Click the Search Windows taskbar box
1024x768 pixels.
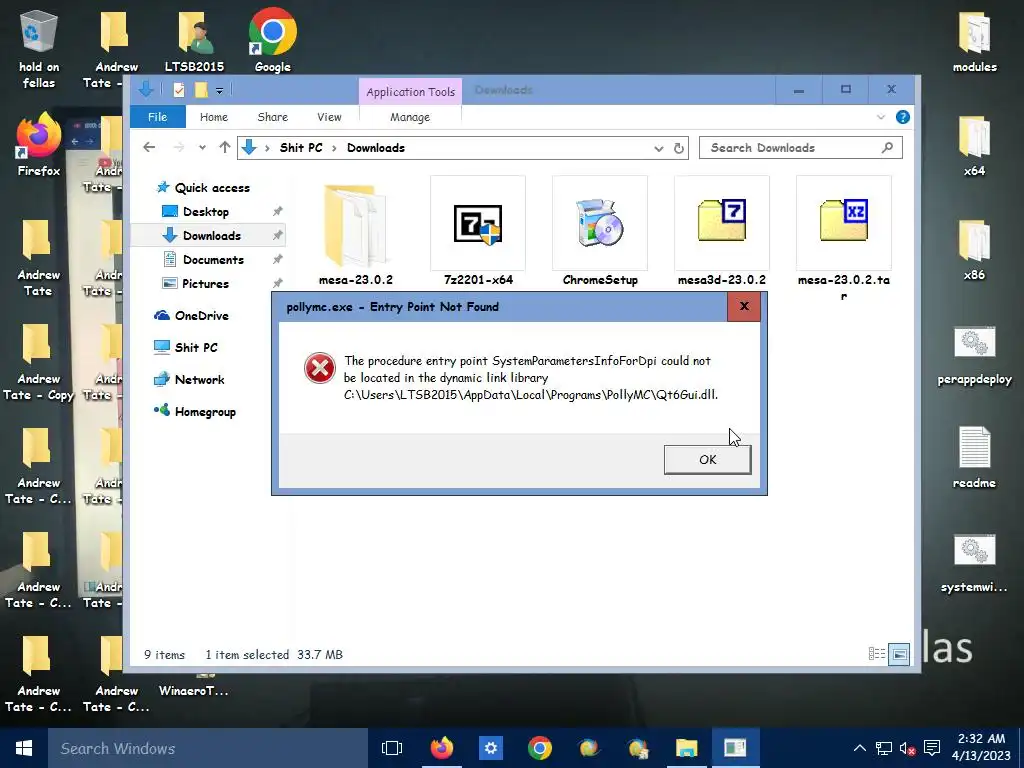pos(208,748)
